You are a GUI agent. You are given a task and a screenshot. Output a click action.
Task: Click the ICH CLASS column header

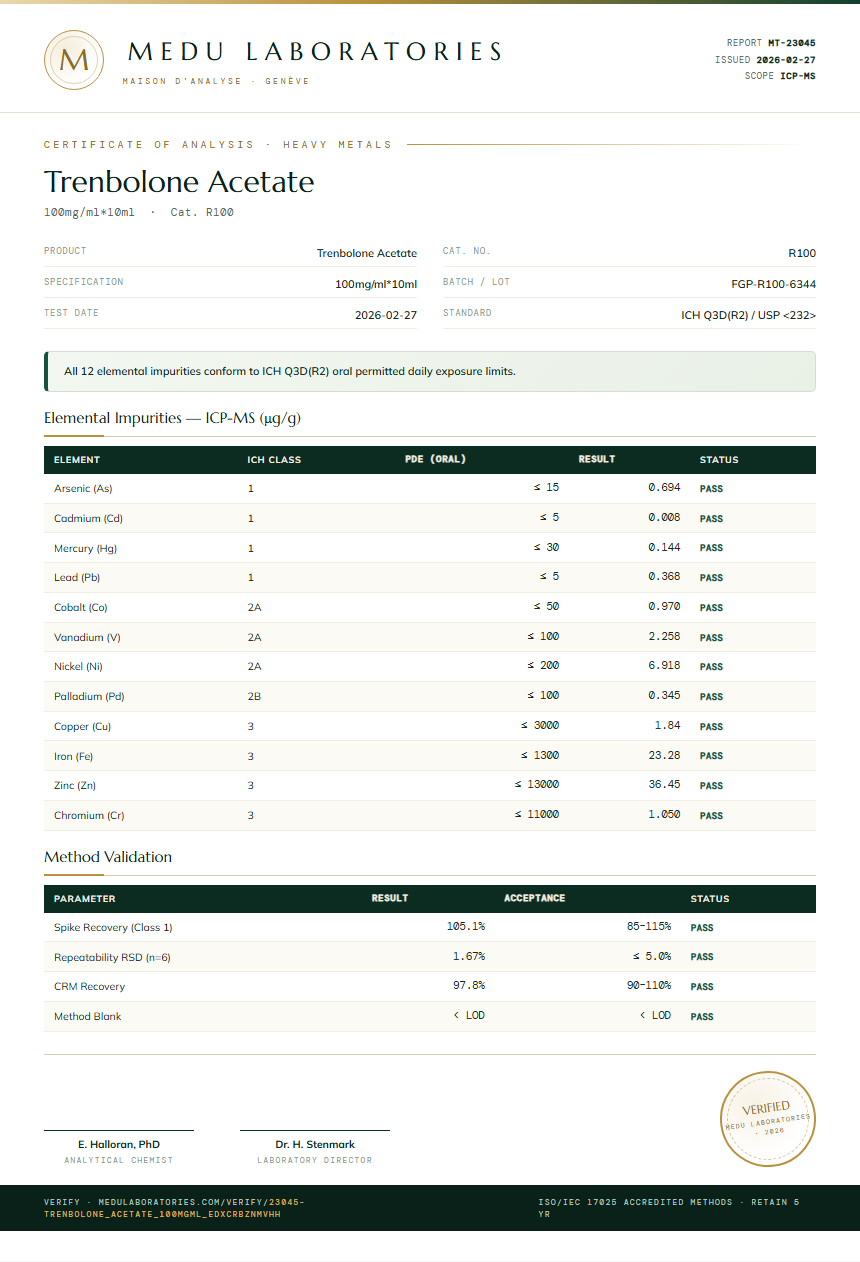274,460
